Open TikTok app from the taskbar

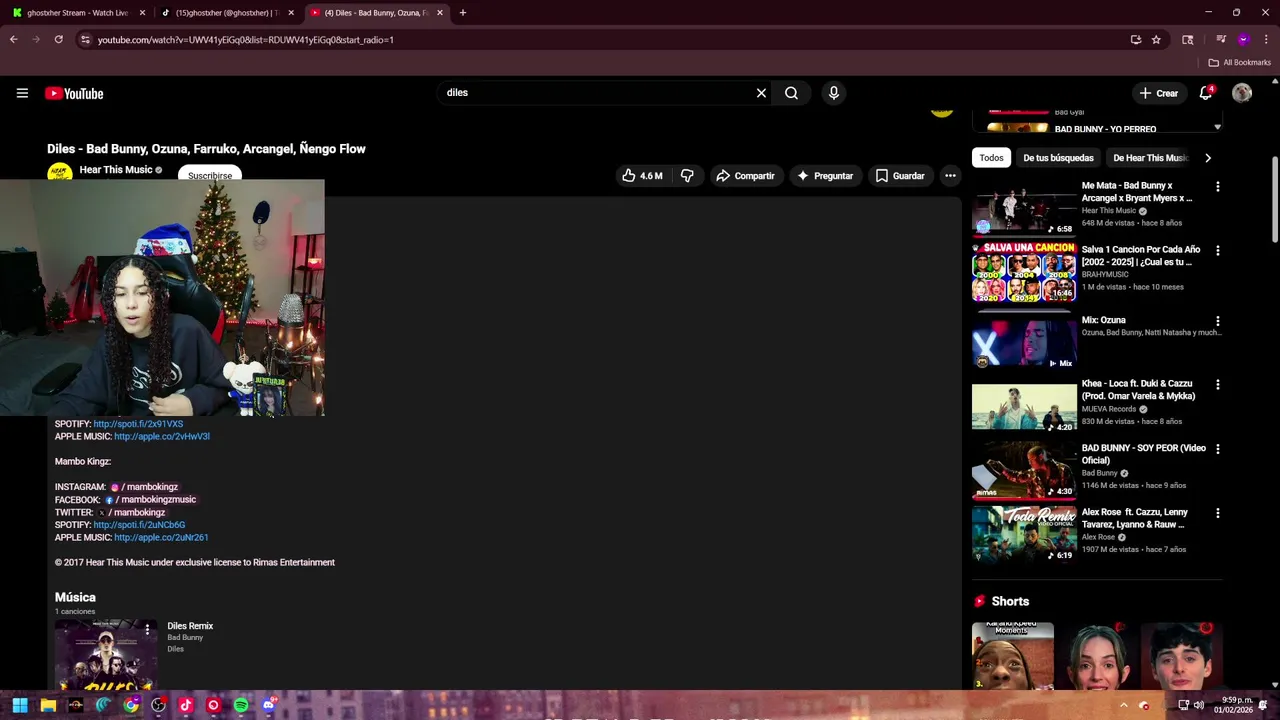(x=186, y=705)
